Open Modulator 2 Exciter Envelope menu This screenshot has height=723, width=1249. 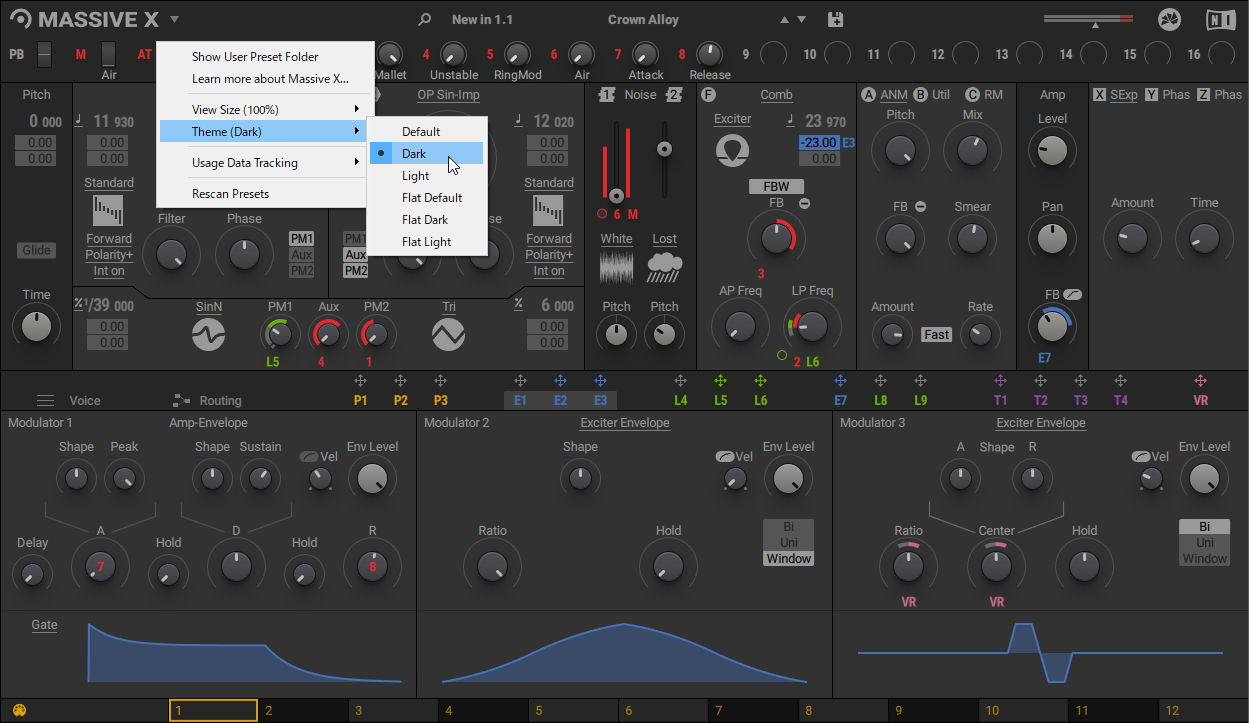tap(625, 423)
